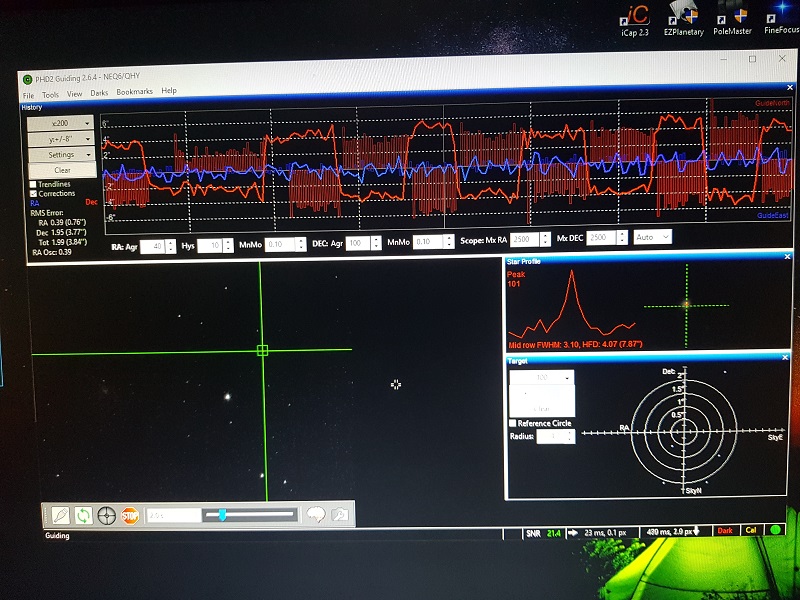Image resolution: width=800 pixels, height=600 pixels.
Task: Click the Clear button in History
Action: 61,170
